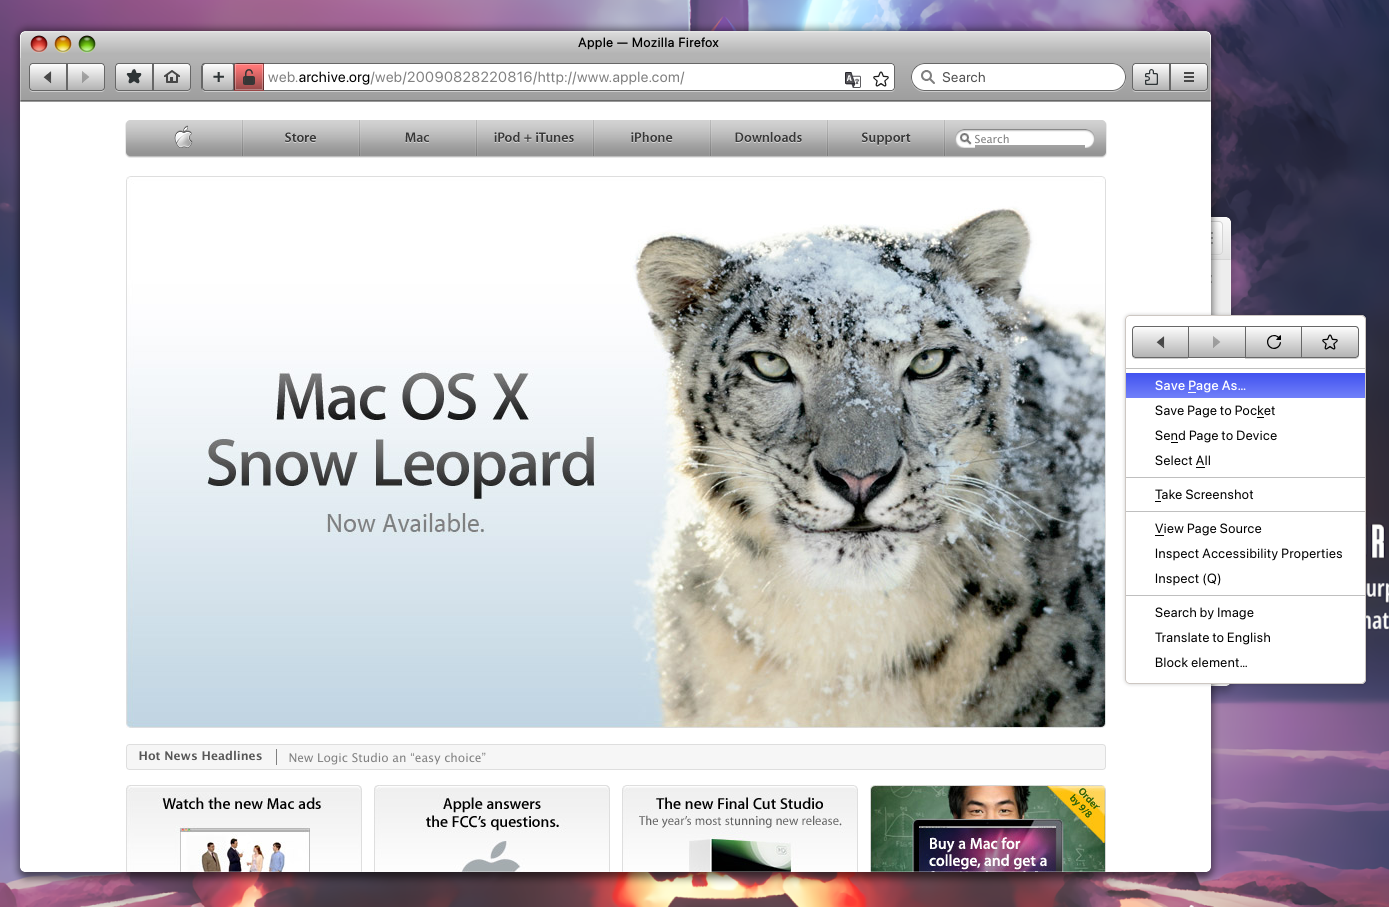Click Bookmark star in the context menu
The image size is (1389, 907).
click(x=1330, y=342)
